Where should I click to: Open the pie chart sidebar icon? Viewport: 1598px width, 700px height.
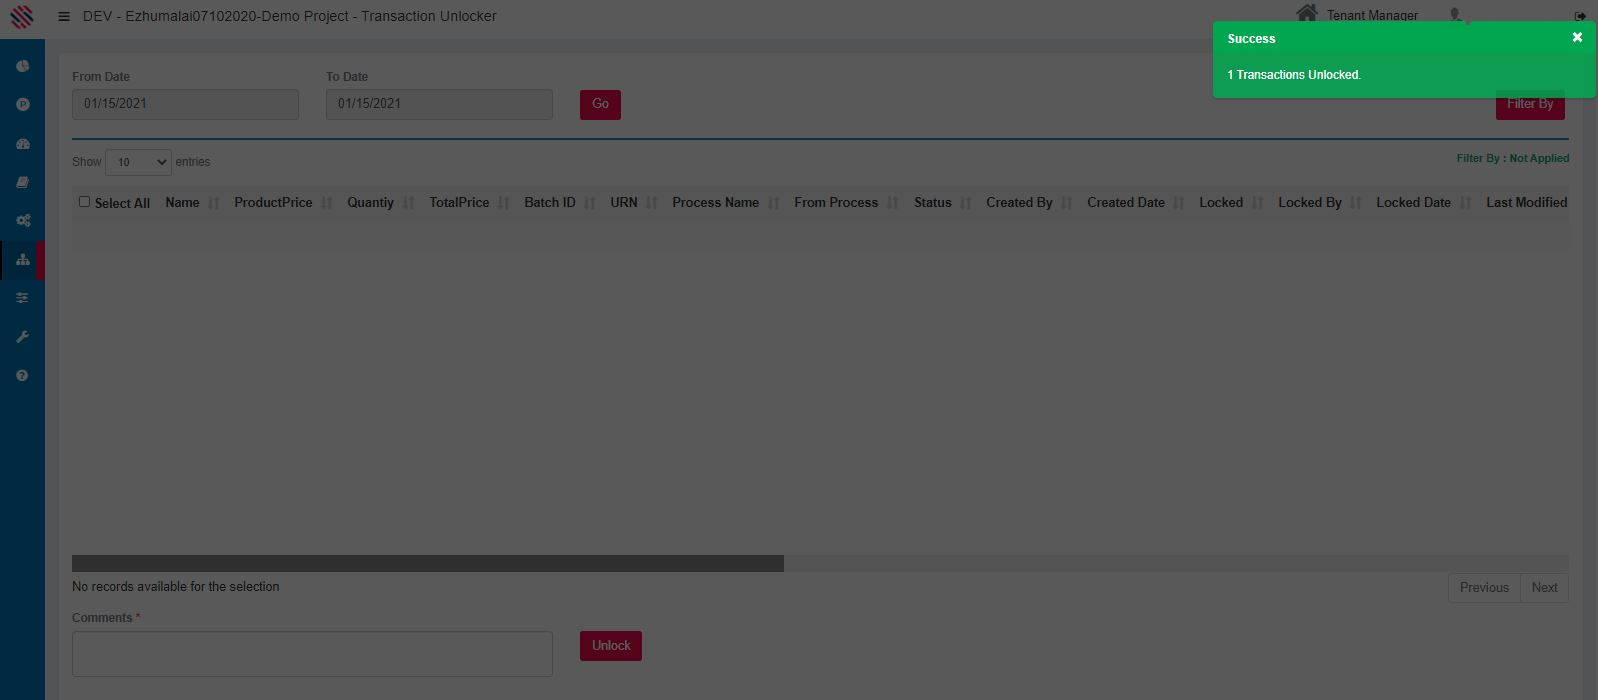[22, 66]
